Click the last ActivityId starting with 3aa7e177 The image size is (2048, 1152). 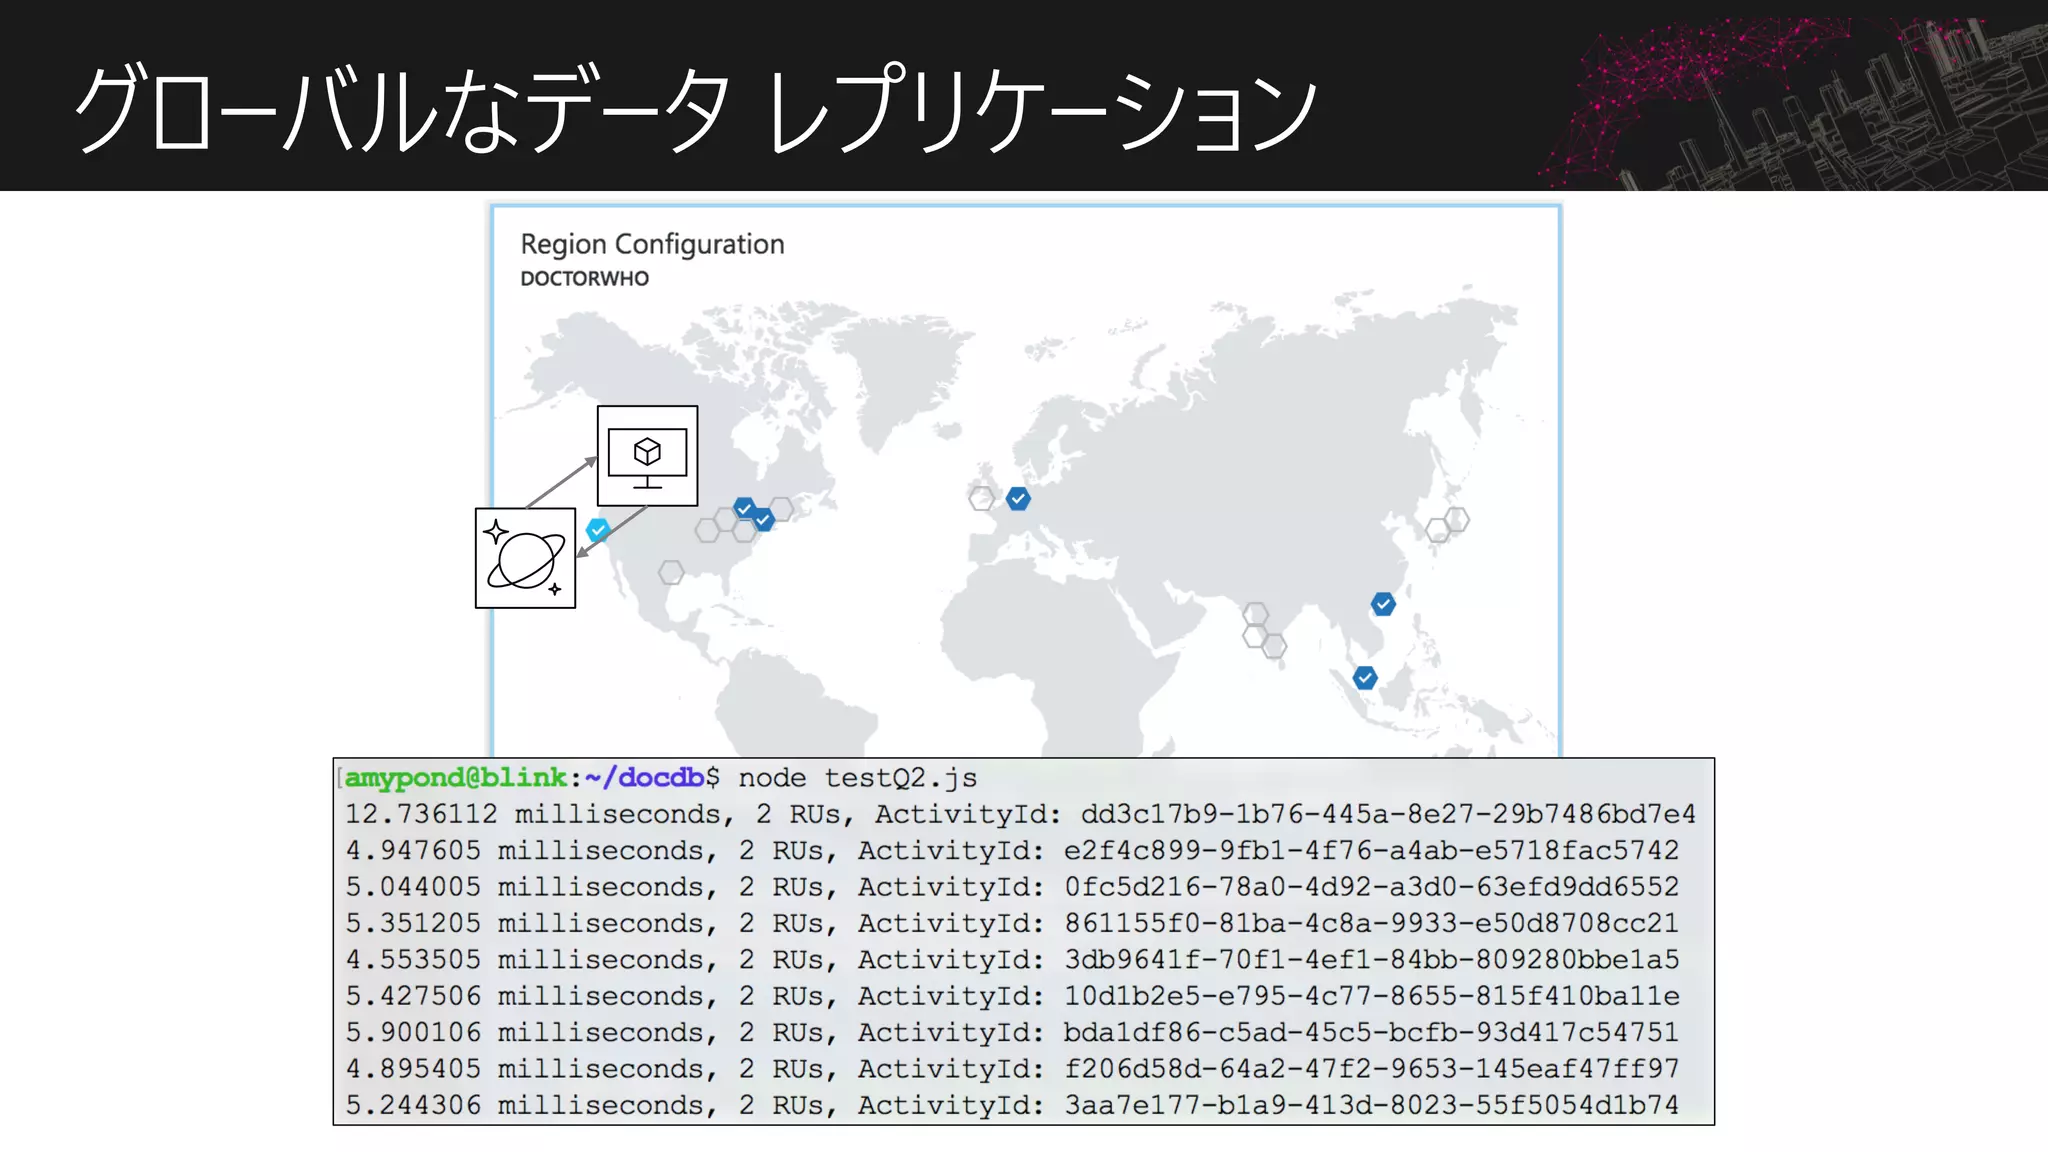[x=1370, y=1105]
